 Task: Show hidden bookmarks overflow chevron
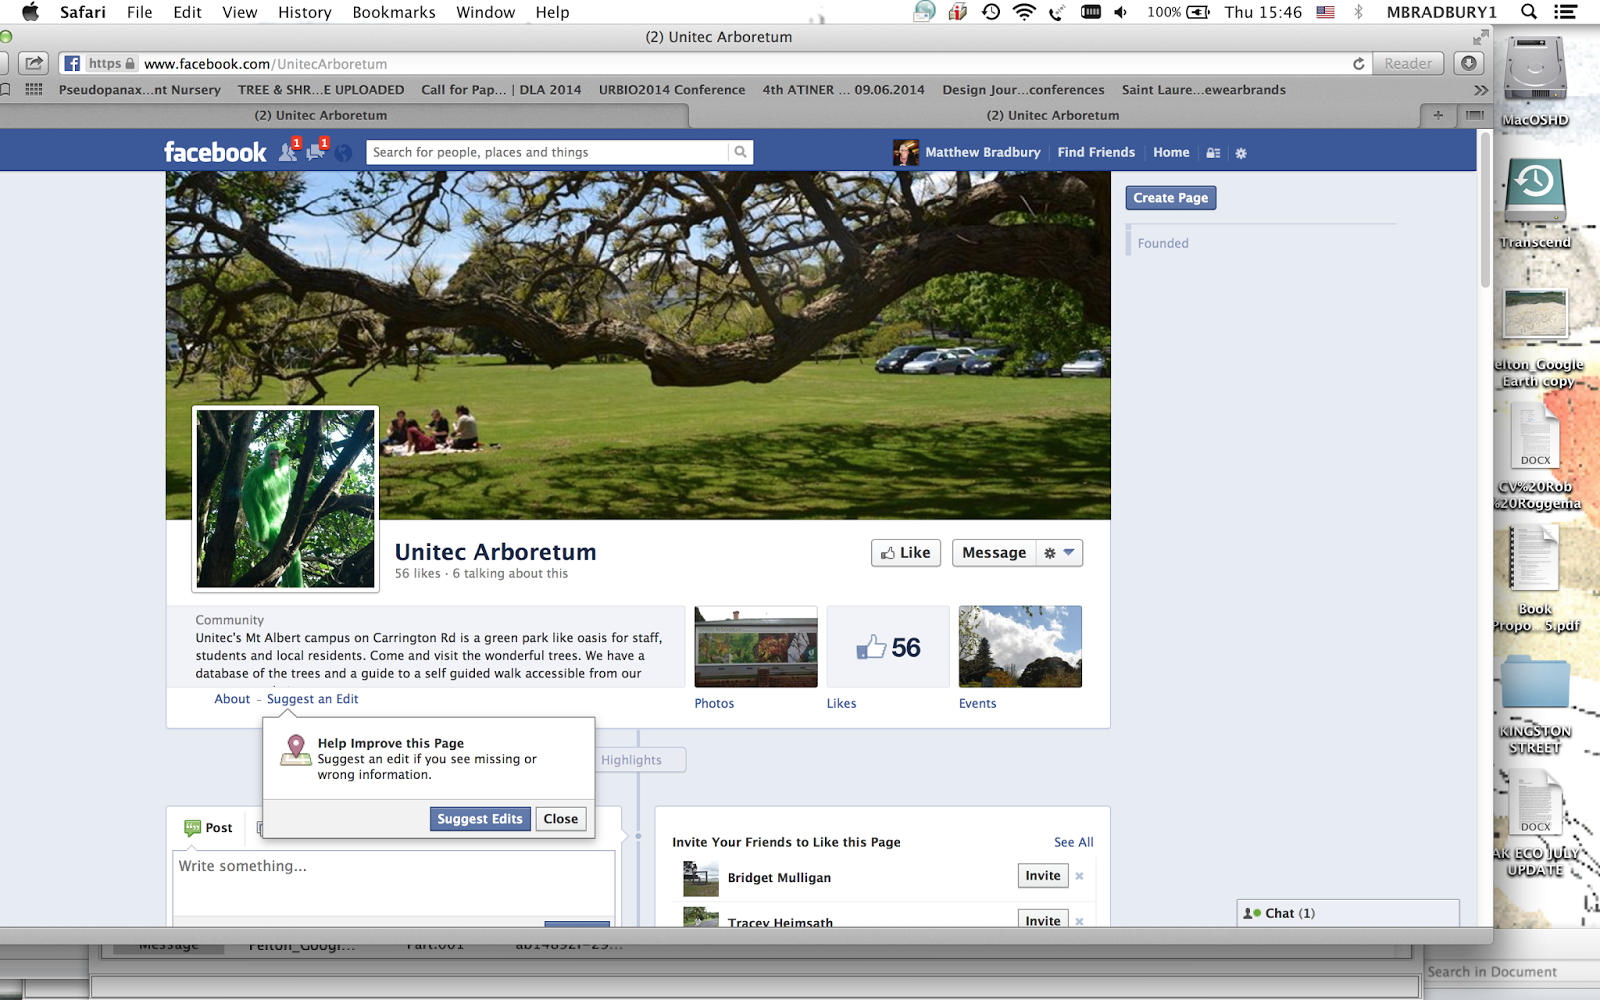pyautogui.click(x=1481, y=90)
